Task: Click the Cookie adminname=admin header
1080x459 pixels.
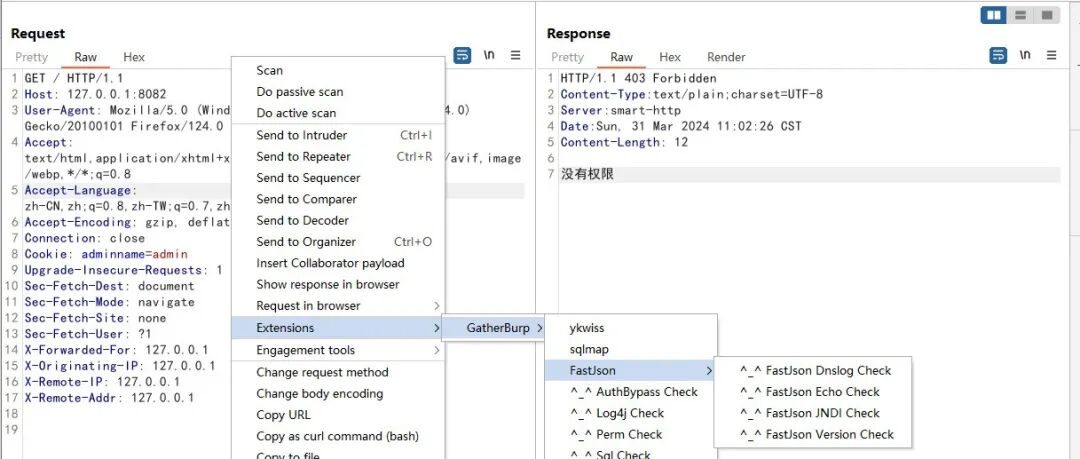Action: pos(106,254)
